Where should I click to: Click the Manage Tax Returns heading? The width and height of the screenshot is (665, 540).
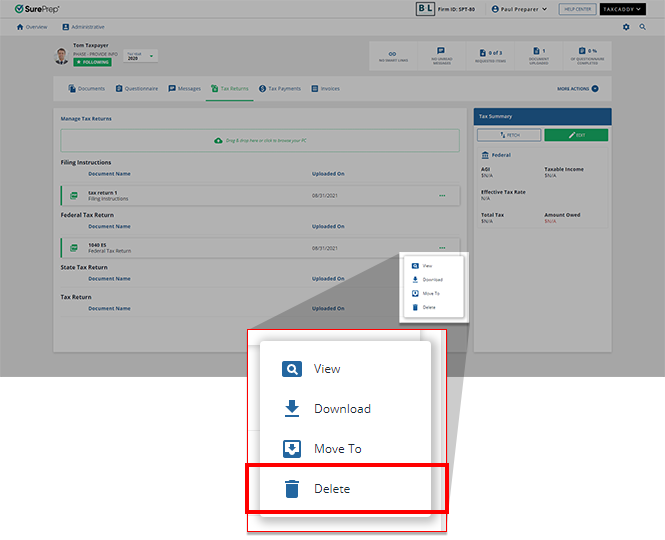coord(86,119)
